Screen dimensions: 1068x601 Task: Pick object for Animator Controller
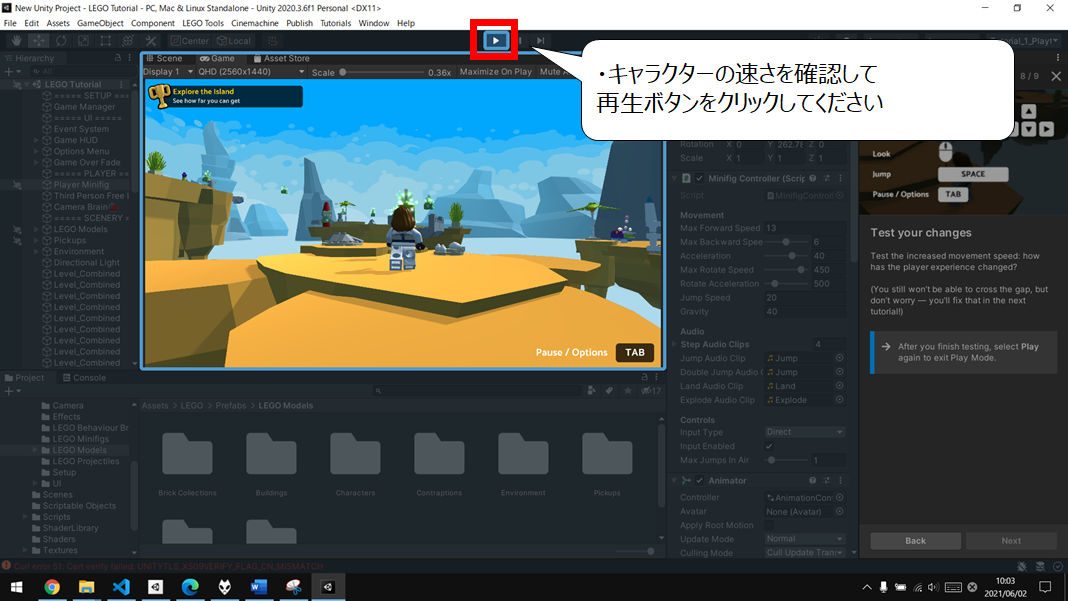840,497
